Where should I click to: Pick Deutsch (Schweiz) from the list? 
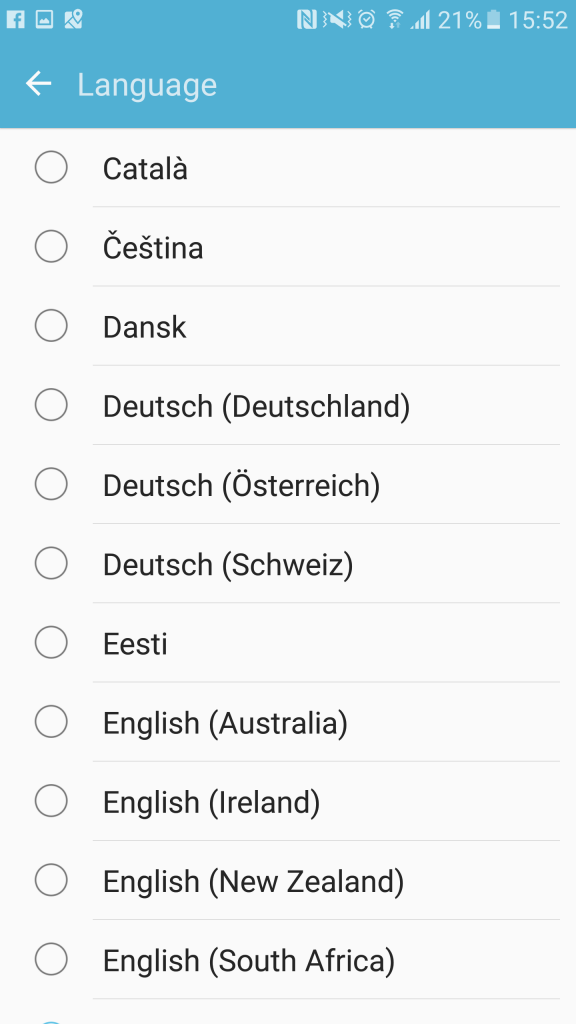pyautogui.click(x=288, y=563)
